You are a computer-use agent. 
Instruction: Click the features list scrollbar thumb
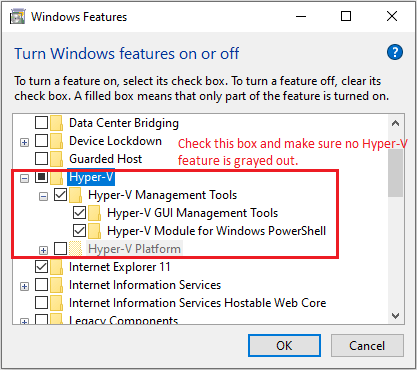click(x=396, y=173)
